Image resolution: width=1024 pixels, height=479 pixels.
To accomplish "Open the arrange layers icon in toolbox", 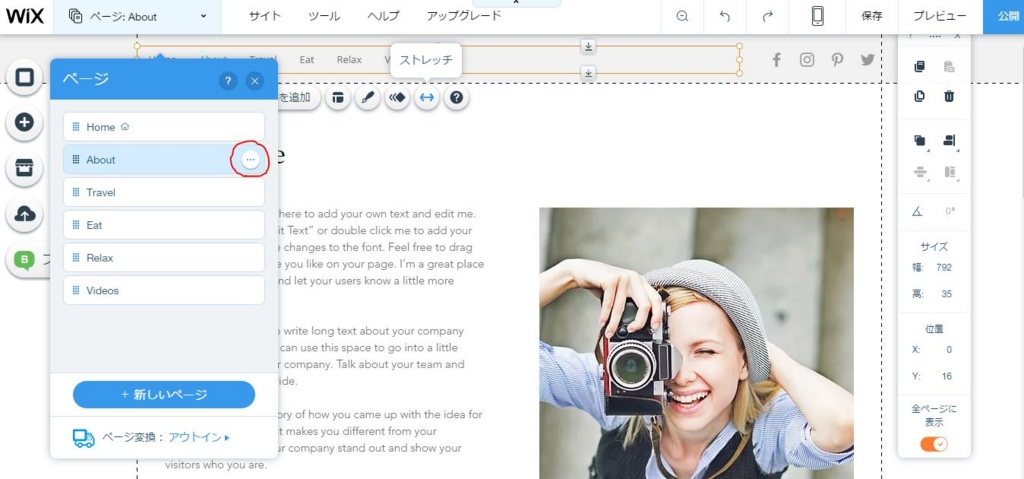I will [x=920, y=140].
